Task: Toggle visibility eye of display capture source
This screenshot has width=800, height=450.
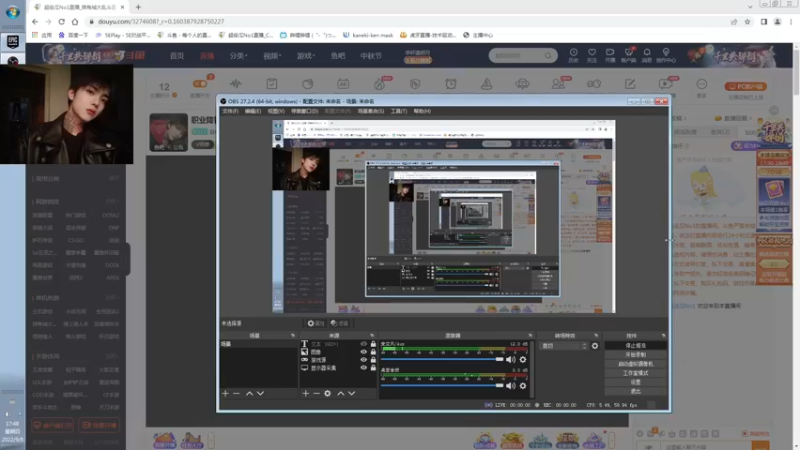Action: point(363,368)
